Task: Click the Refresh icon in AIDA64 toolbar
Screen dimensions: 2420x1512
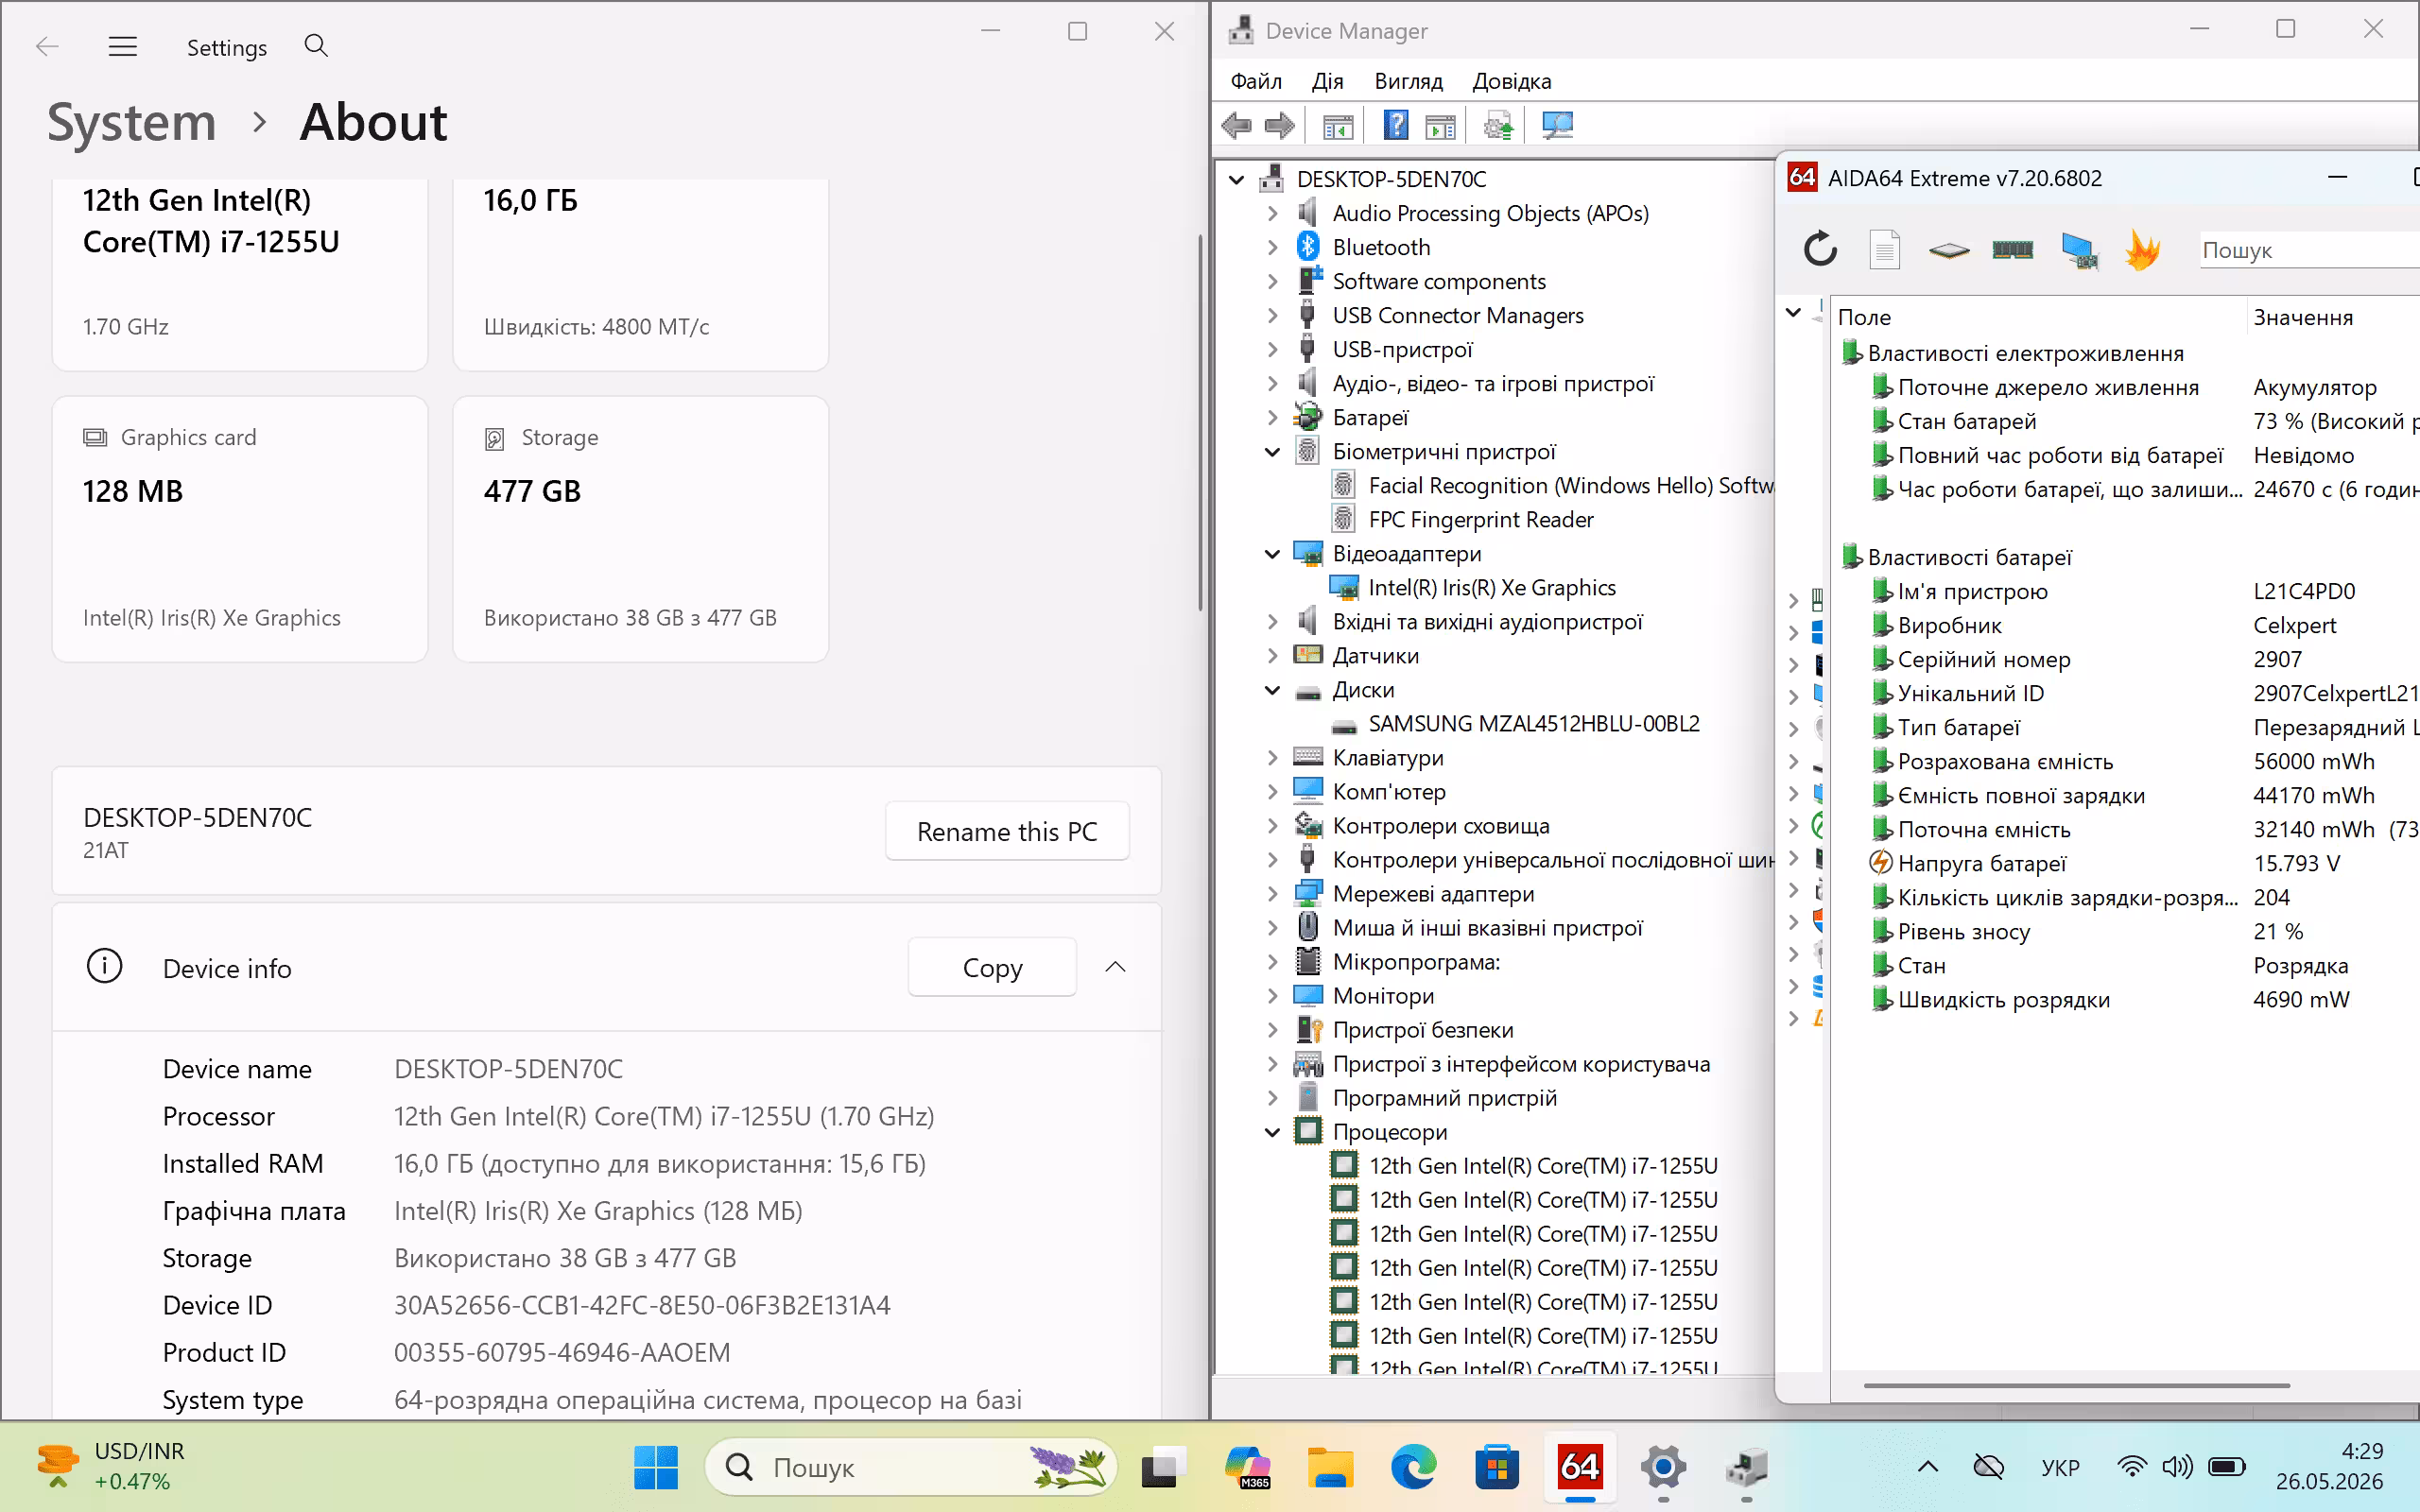Action: click(x=1820, y=249)
